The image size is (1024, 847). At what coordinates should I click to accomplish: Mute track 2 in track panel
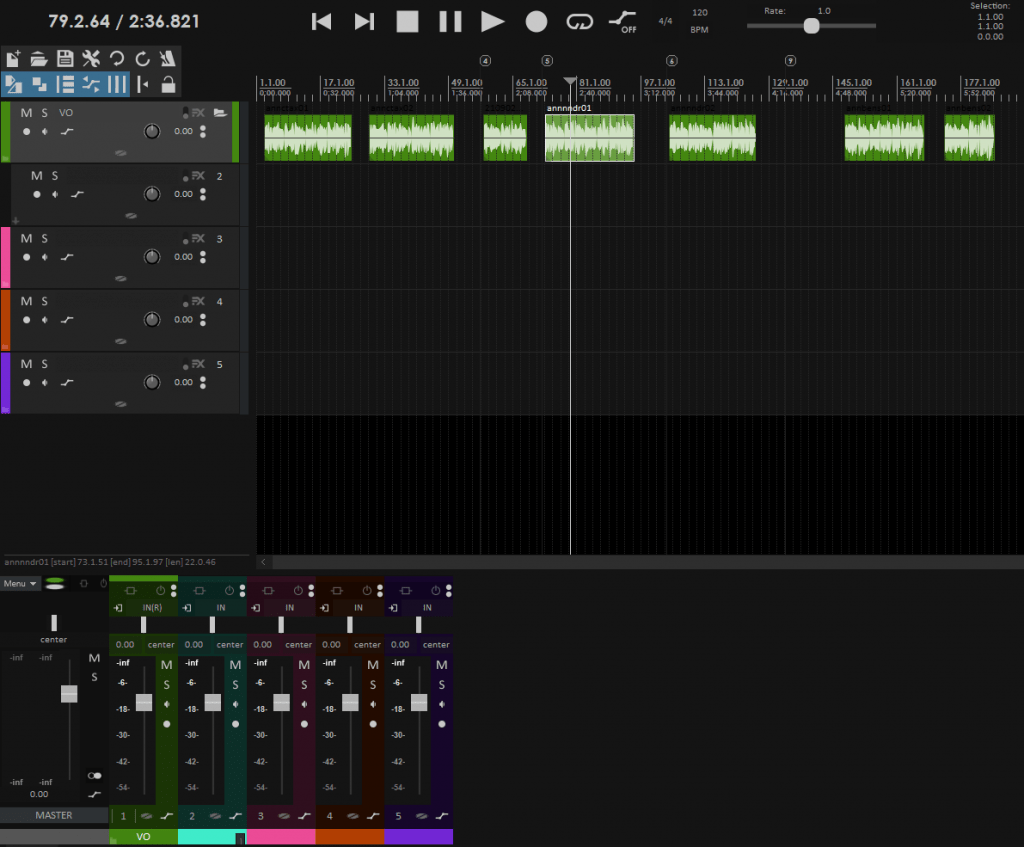coord(37,176)
